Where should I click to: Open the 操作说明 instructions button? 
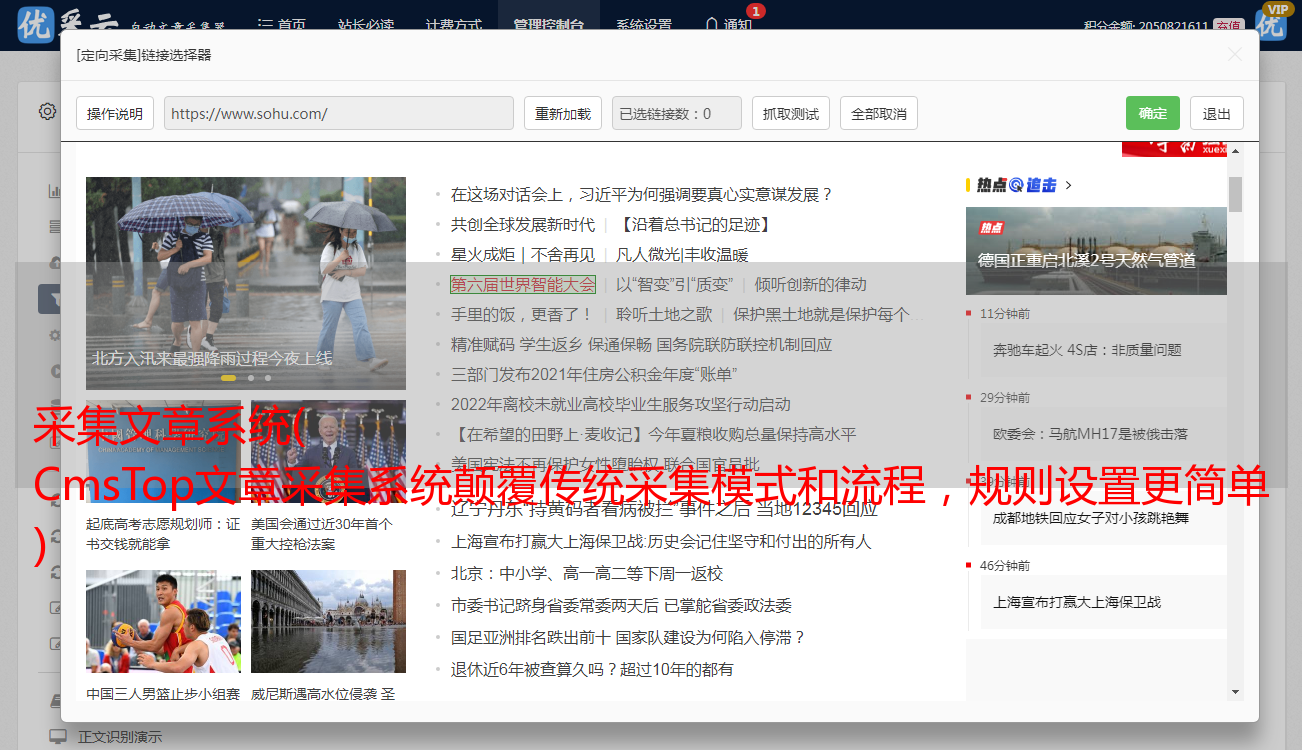point(115,113)
